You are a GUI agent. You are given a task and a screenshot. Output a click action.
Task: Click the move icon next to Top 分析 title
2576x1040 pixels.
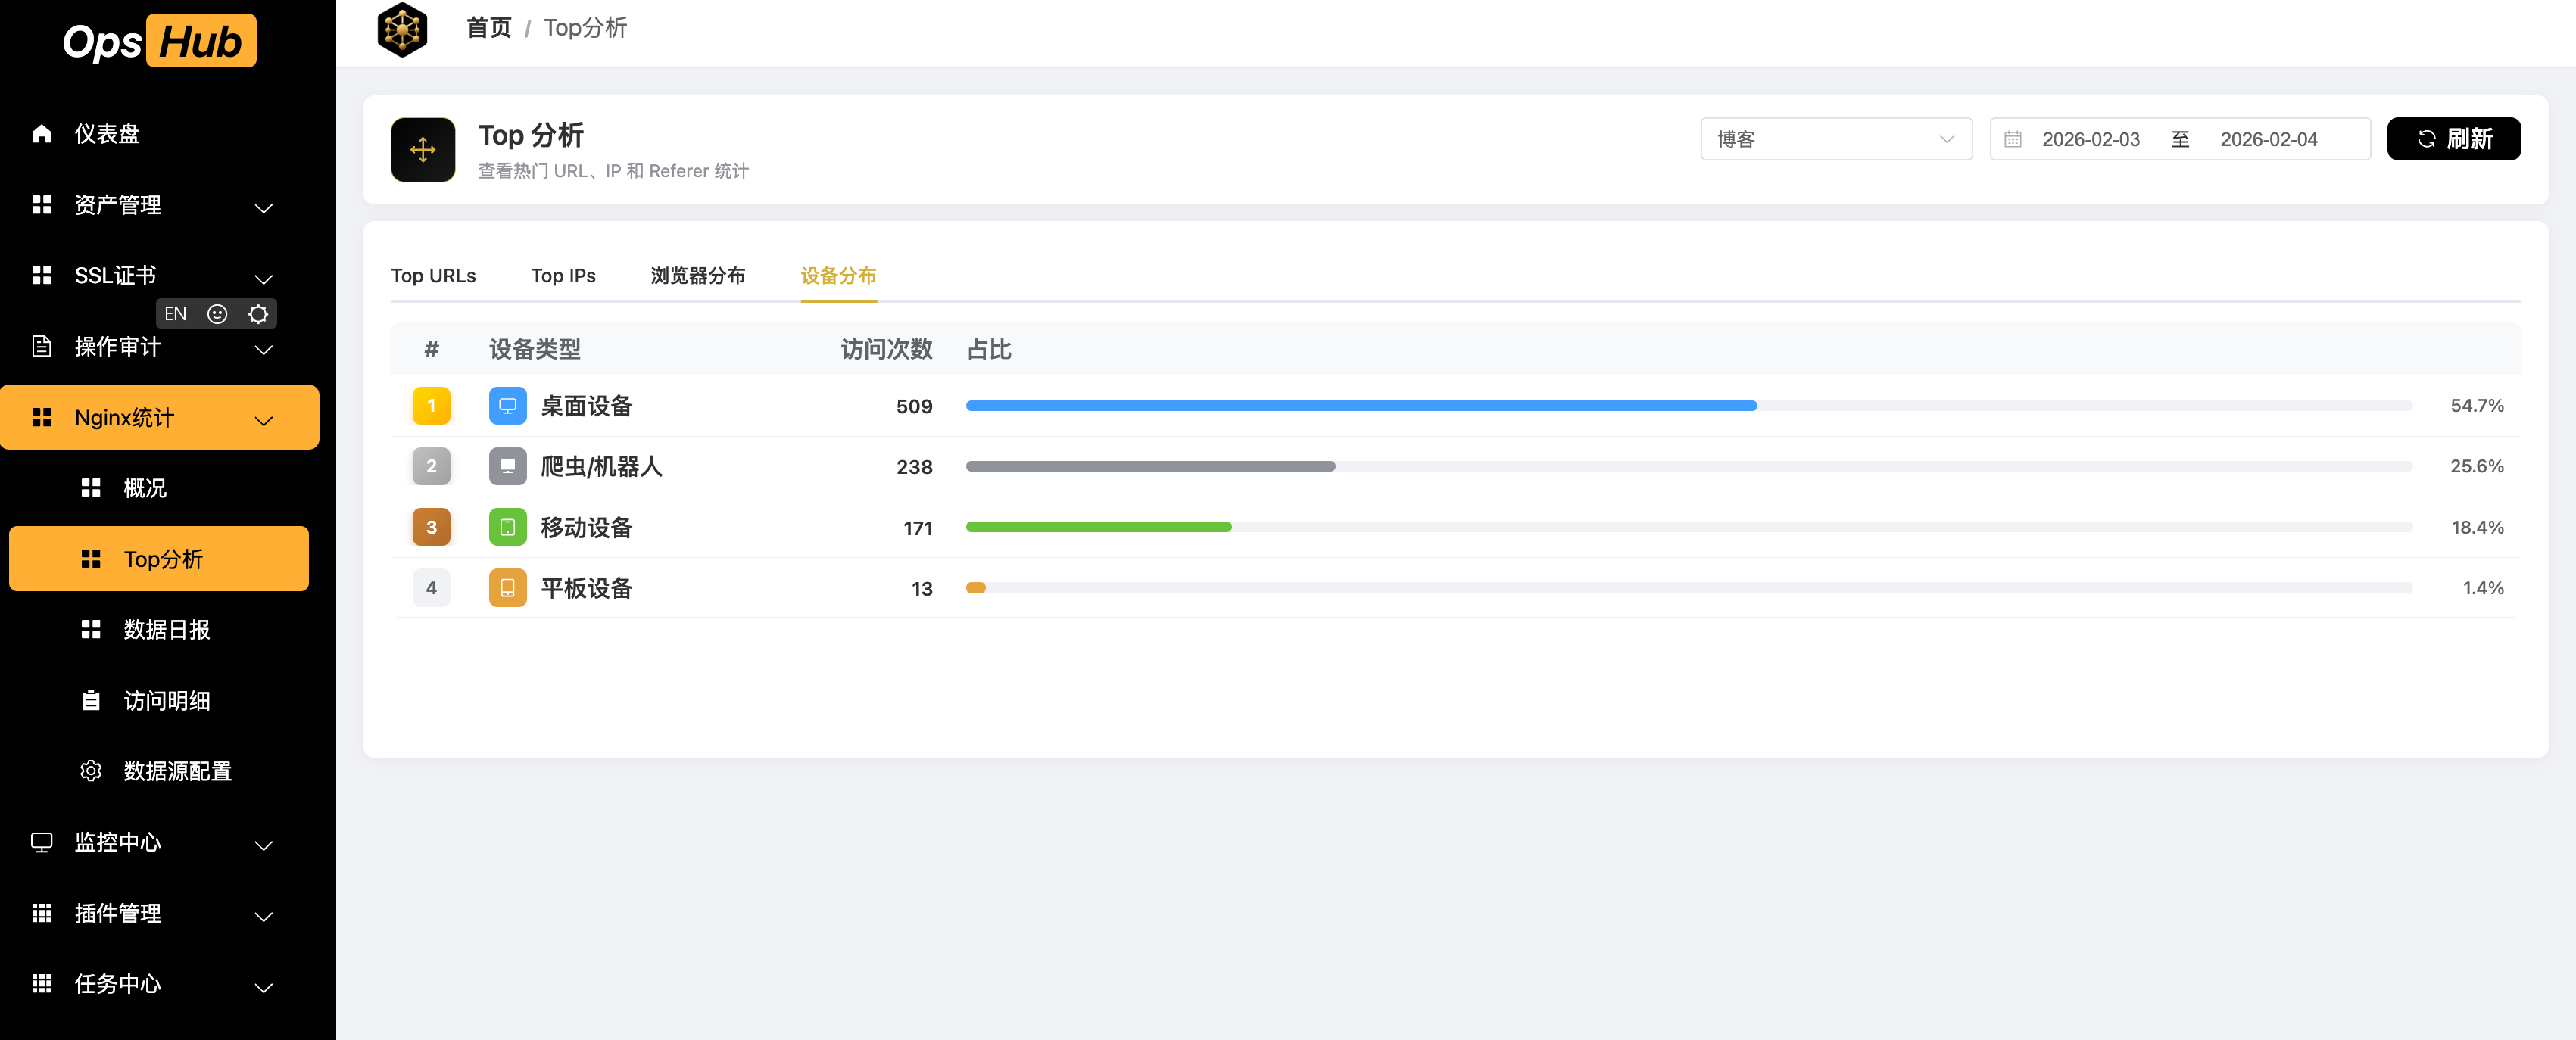click(423, 149)
